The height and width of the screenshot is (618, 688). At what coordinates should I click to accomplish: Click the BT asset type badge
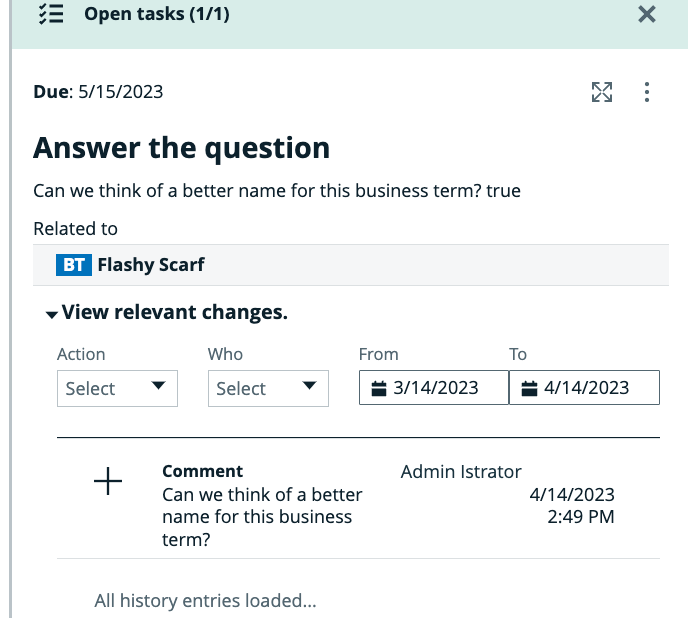[x=74, y=265]
